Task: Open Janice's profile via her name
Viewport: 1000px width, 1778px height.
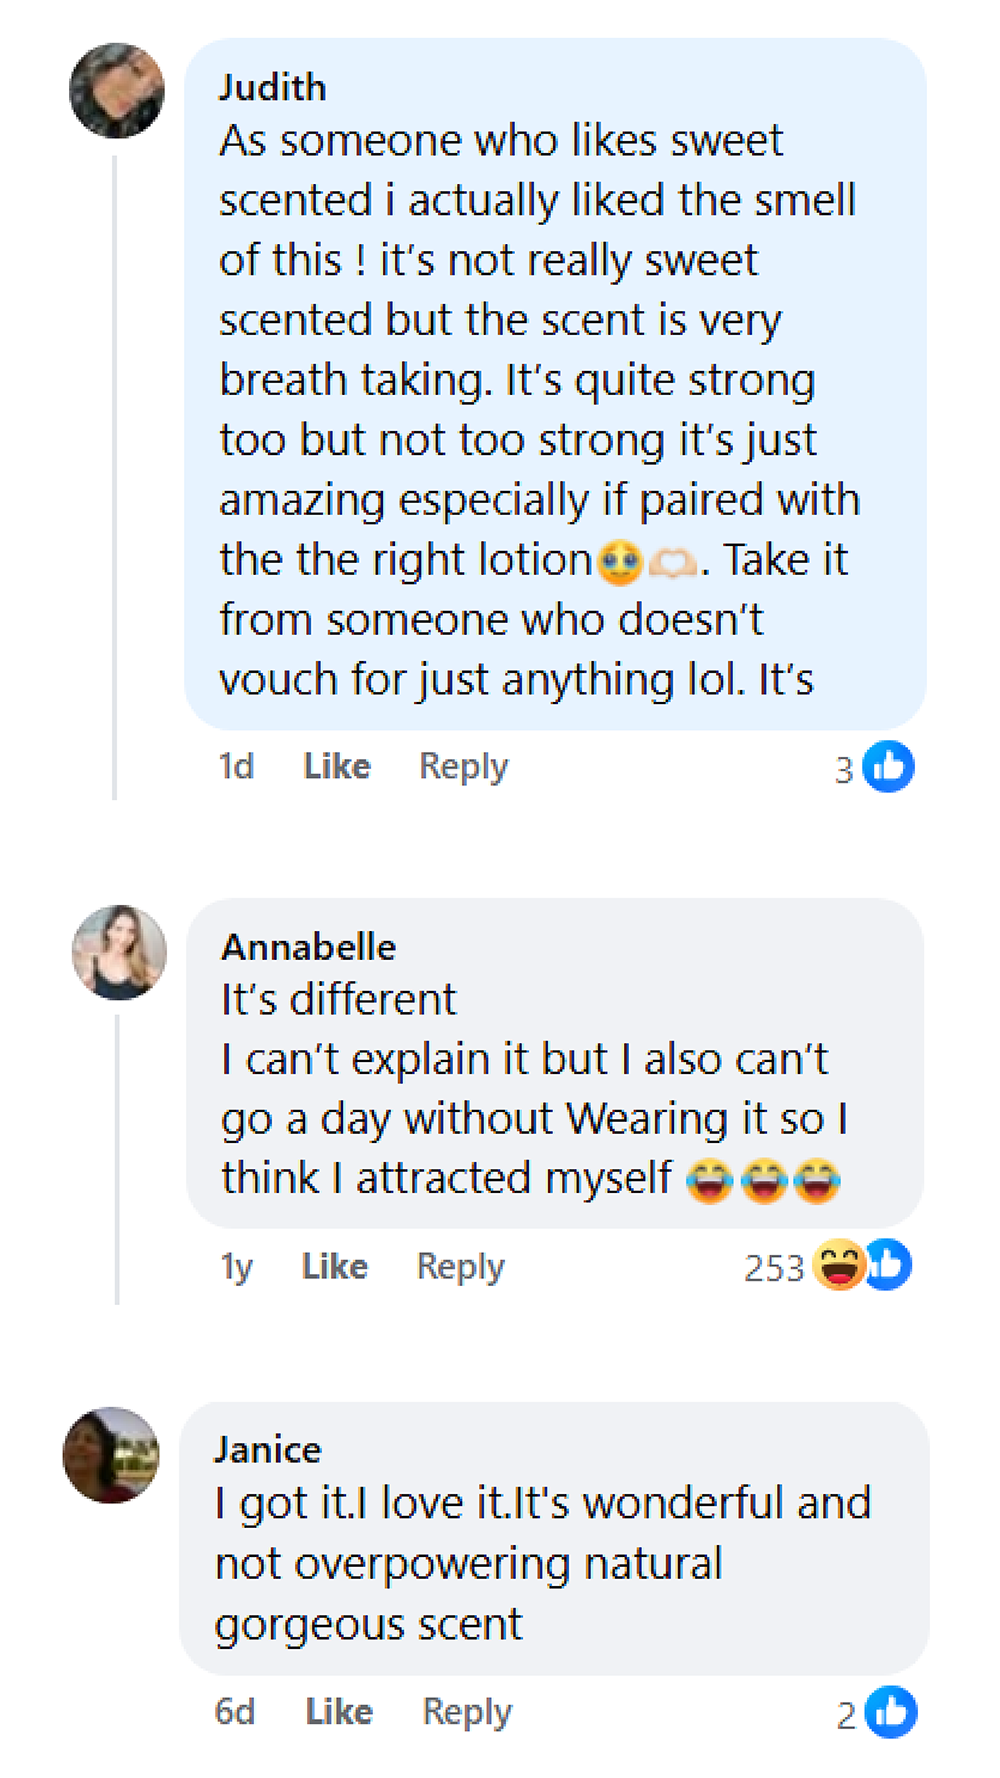Action: point(268,1450)
